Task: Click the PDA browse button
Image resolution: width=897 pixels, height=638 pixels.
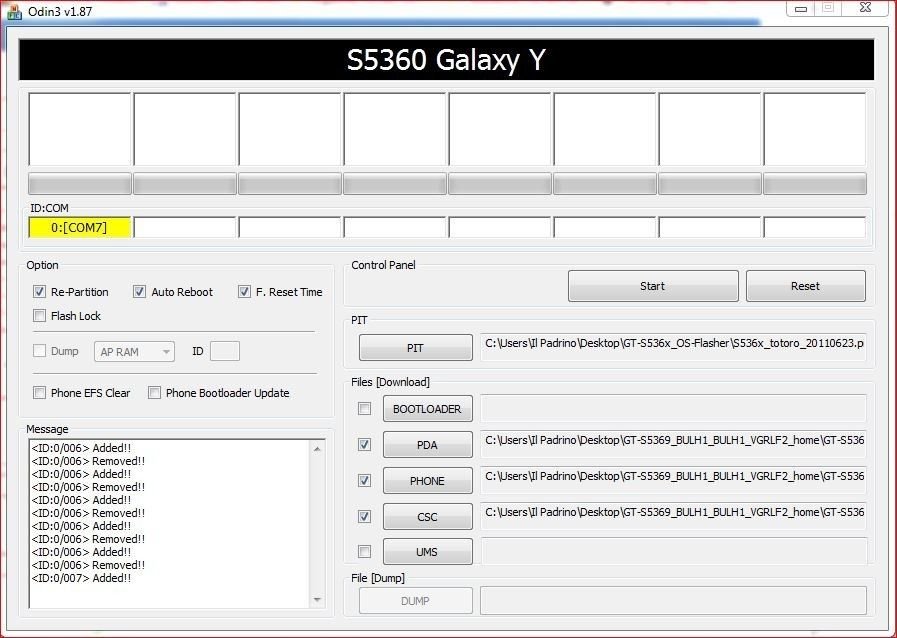Action: (428, 445)
